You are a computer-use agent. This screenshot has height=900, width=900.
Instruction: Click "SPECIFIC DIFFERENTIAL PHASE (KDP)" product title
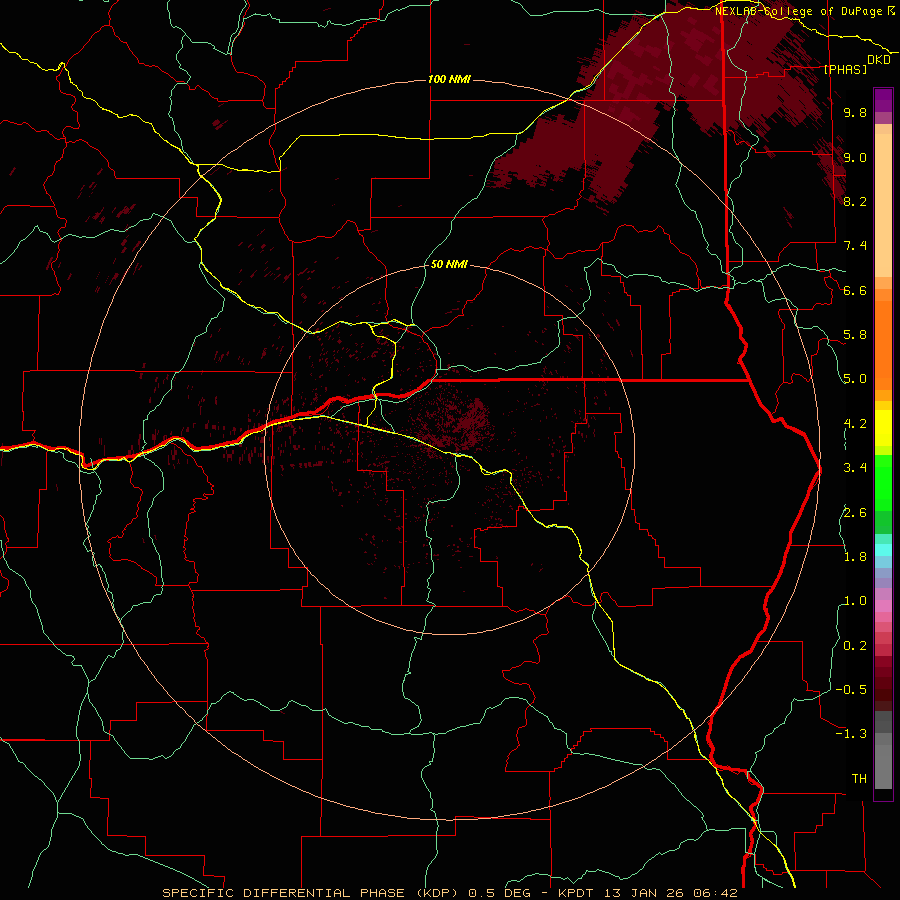(312, 893)
